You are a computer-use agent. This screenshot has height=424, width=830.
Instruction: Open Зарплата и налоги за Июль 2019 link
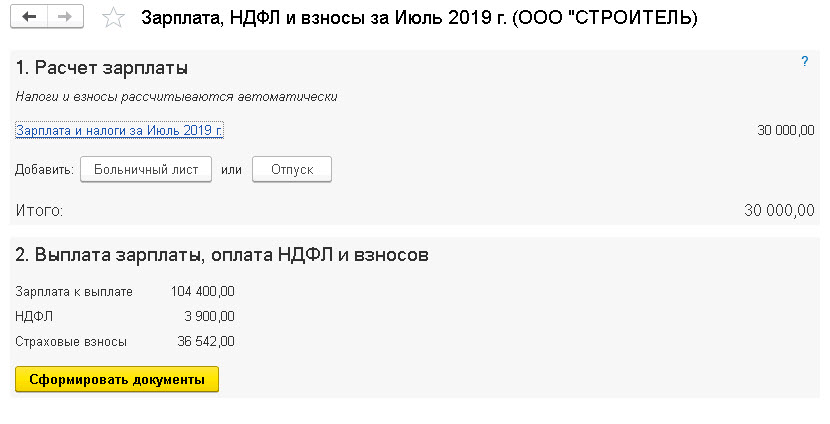pyautogui.click(x=119, y=130)
